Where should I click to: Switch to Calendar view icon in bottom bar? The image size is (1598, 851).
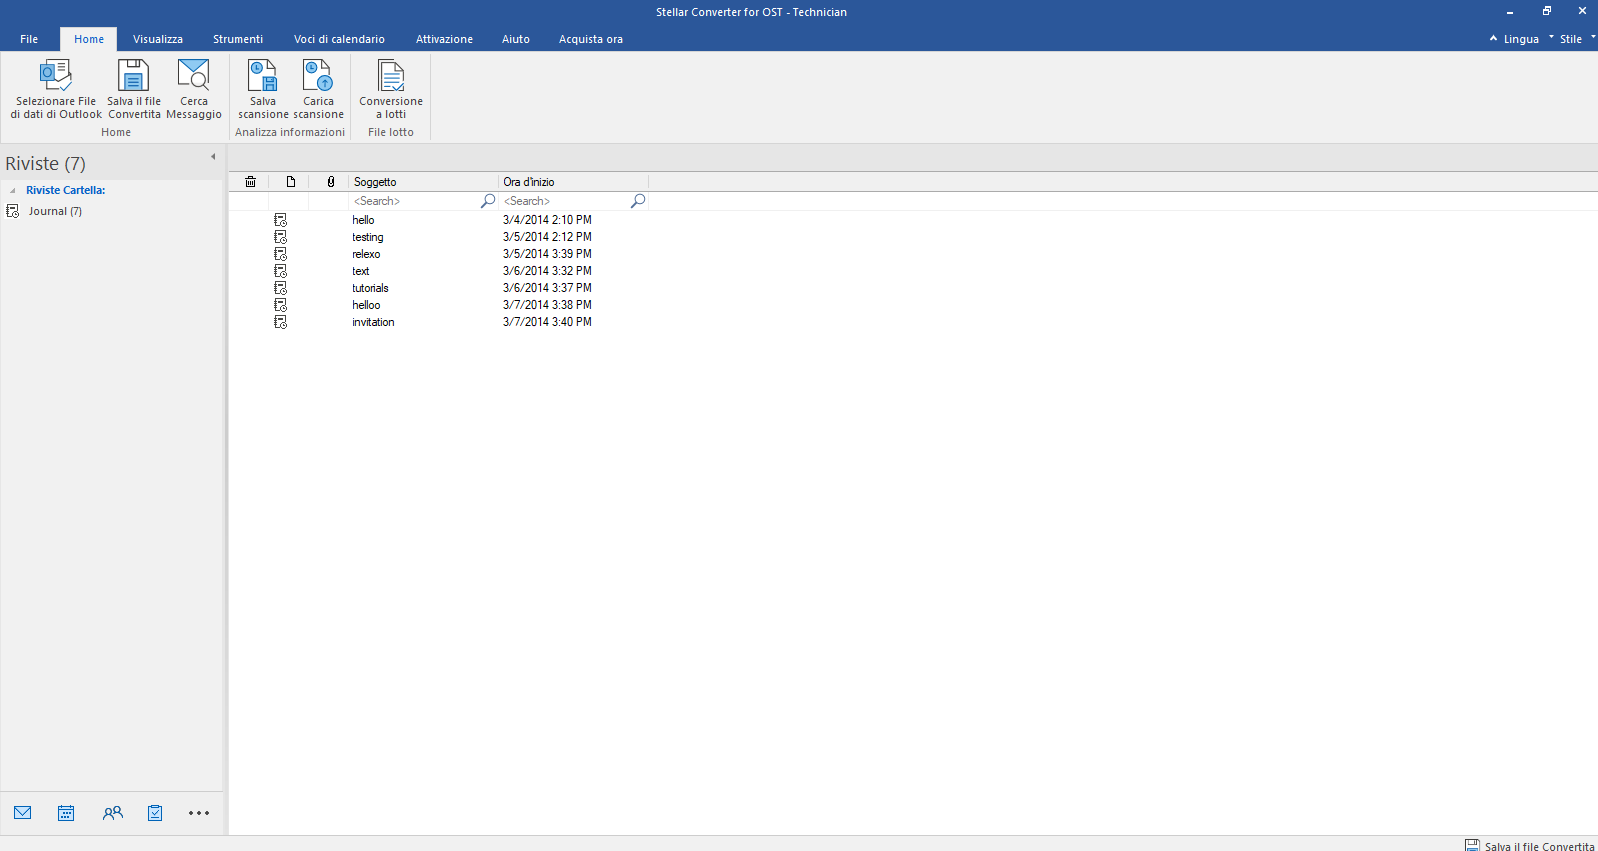pos(66,813)
